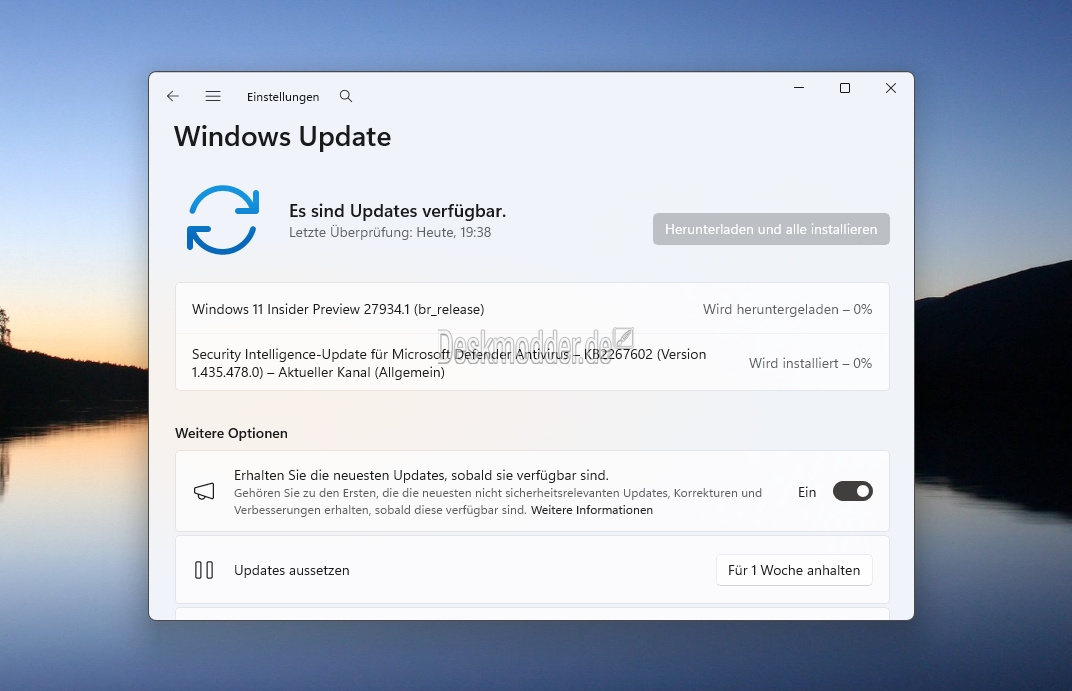The width and height of the screenshot is (1072, 691).
Task: Click the pause icon beside Updates aussetzen
Action: (204, 570)
